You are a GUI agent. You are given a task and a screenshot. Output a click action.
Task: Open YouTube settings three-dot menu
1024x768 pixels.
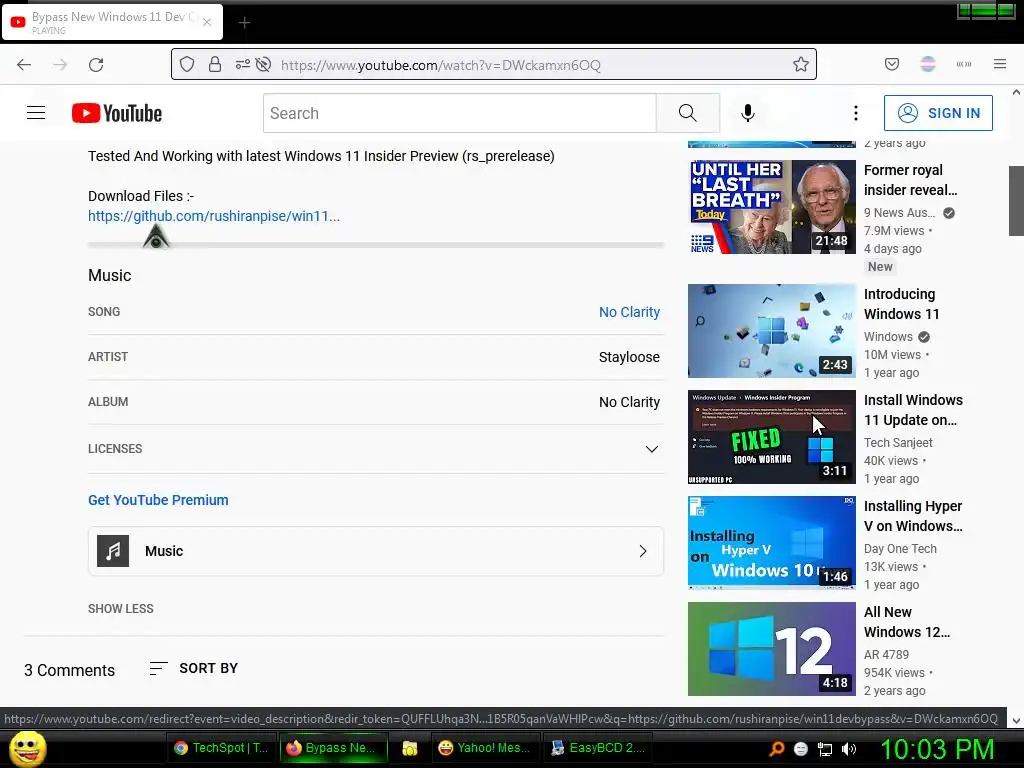[x=856, y=113]
